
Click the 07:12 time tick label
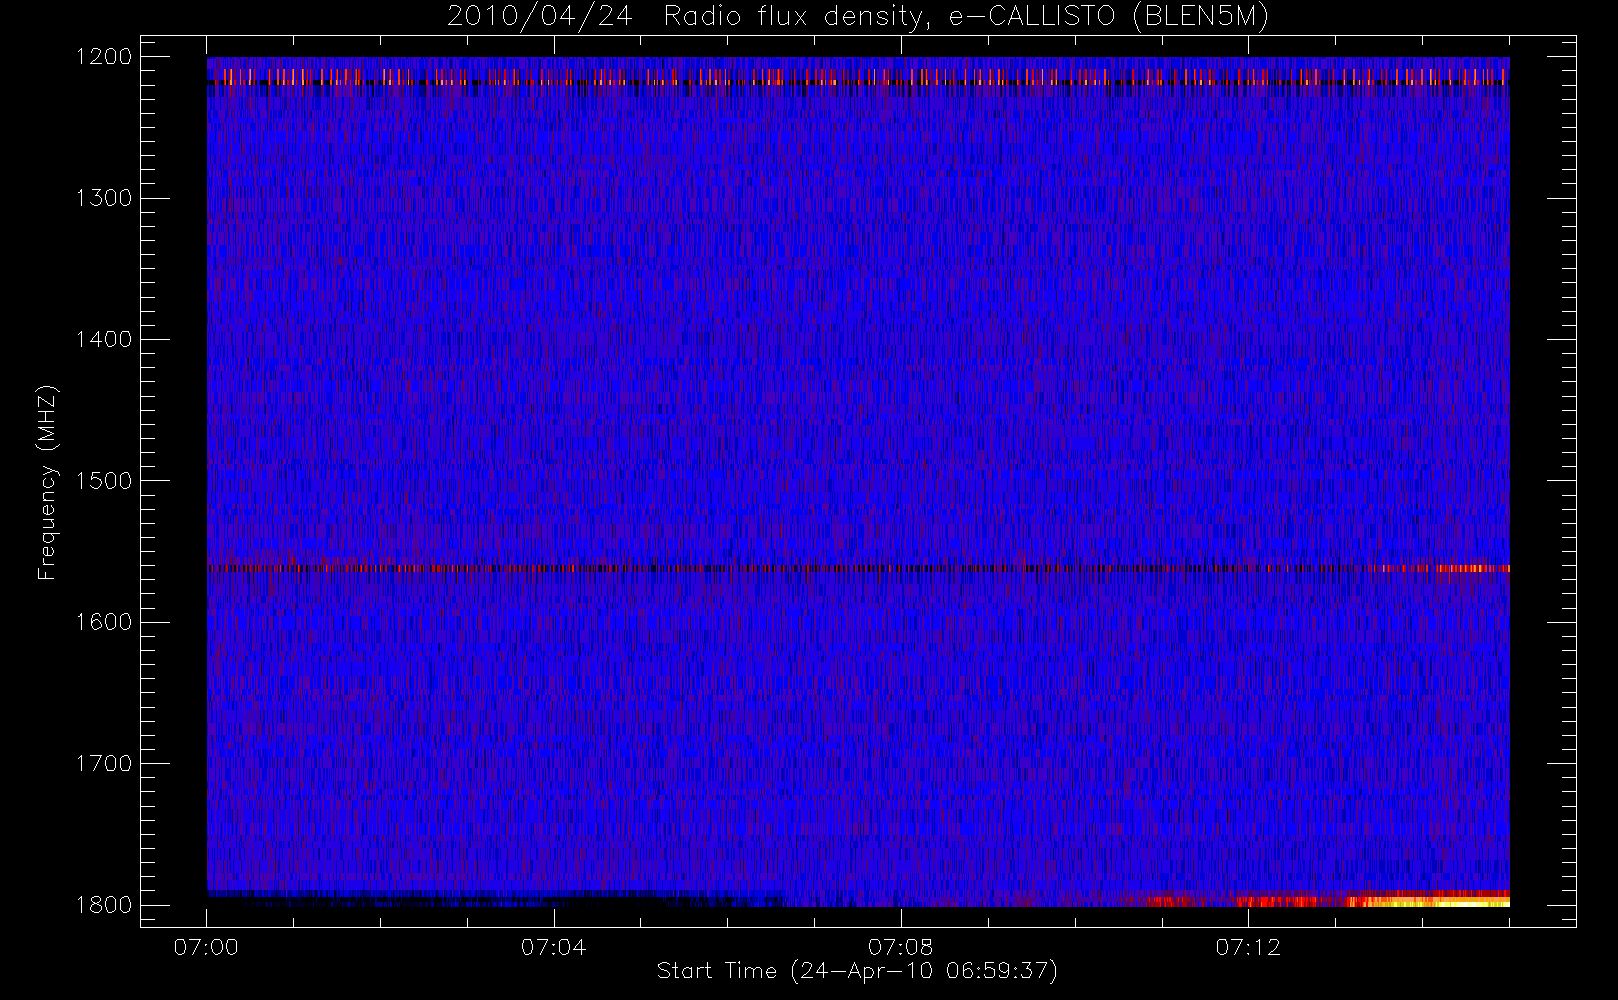click(1247, 947)
